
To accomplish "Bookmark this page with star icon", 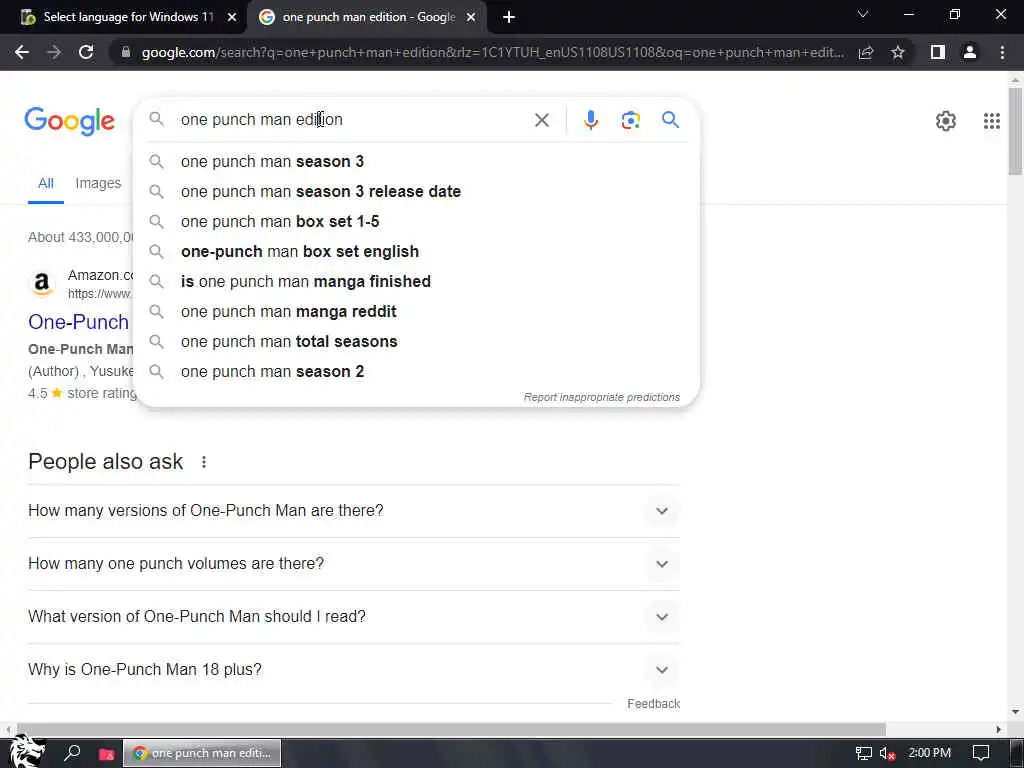I will click(x=898, y=52).
